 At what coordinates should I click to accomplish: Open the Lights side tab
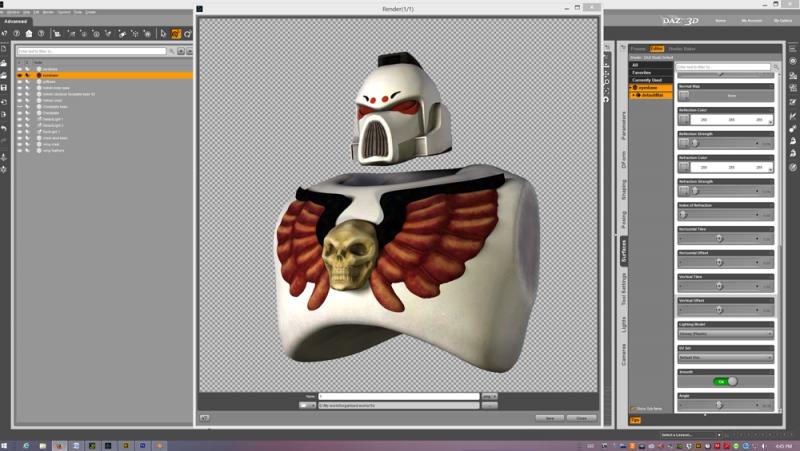pos(623,324)
